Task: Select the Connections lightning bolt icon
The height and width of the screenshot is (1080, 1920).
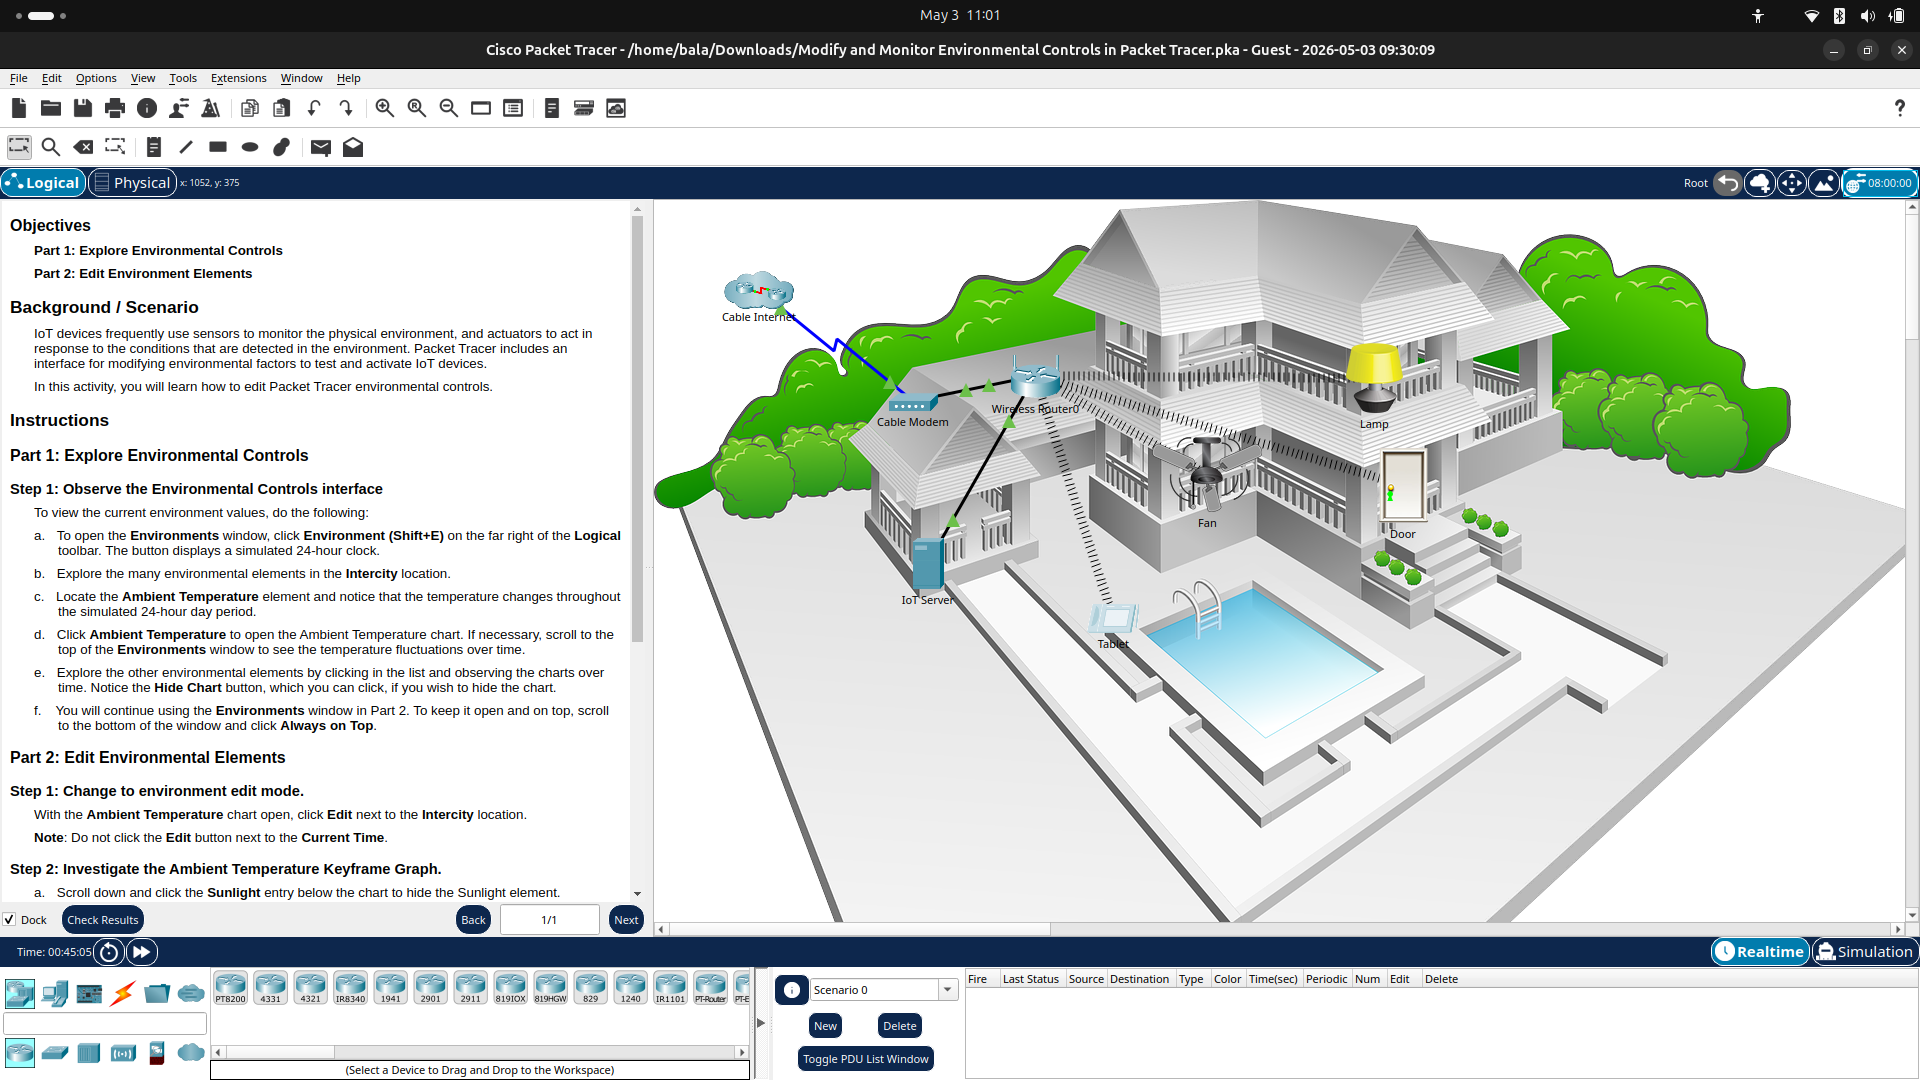Action: (x=123, y=993)
